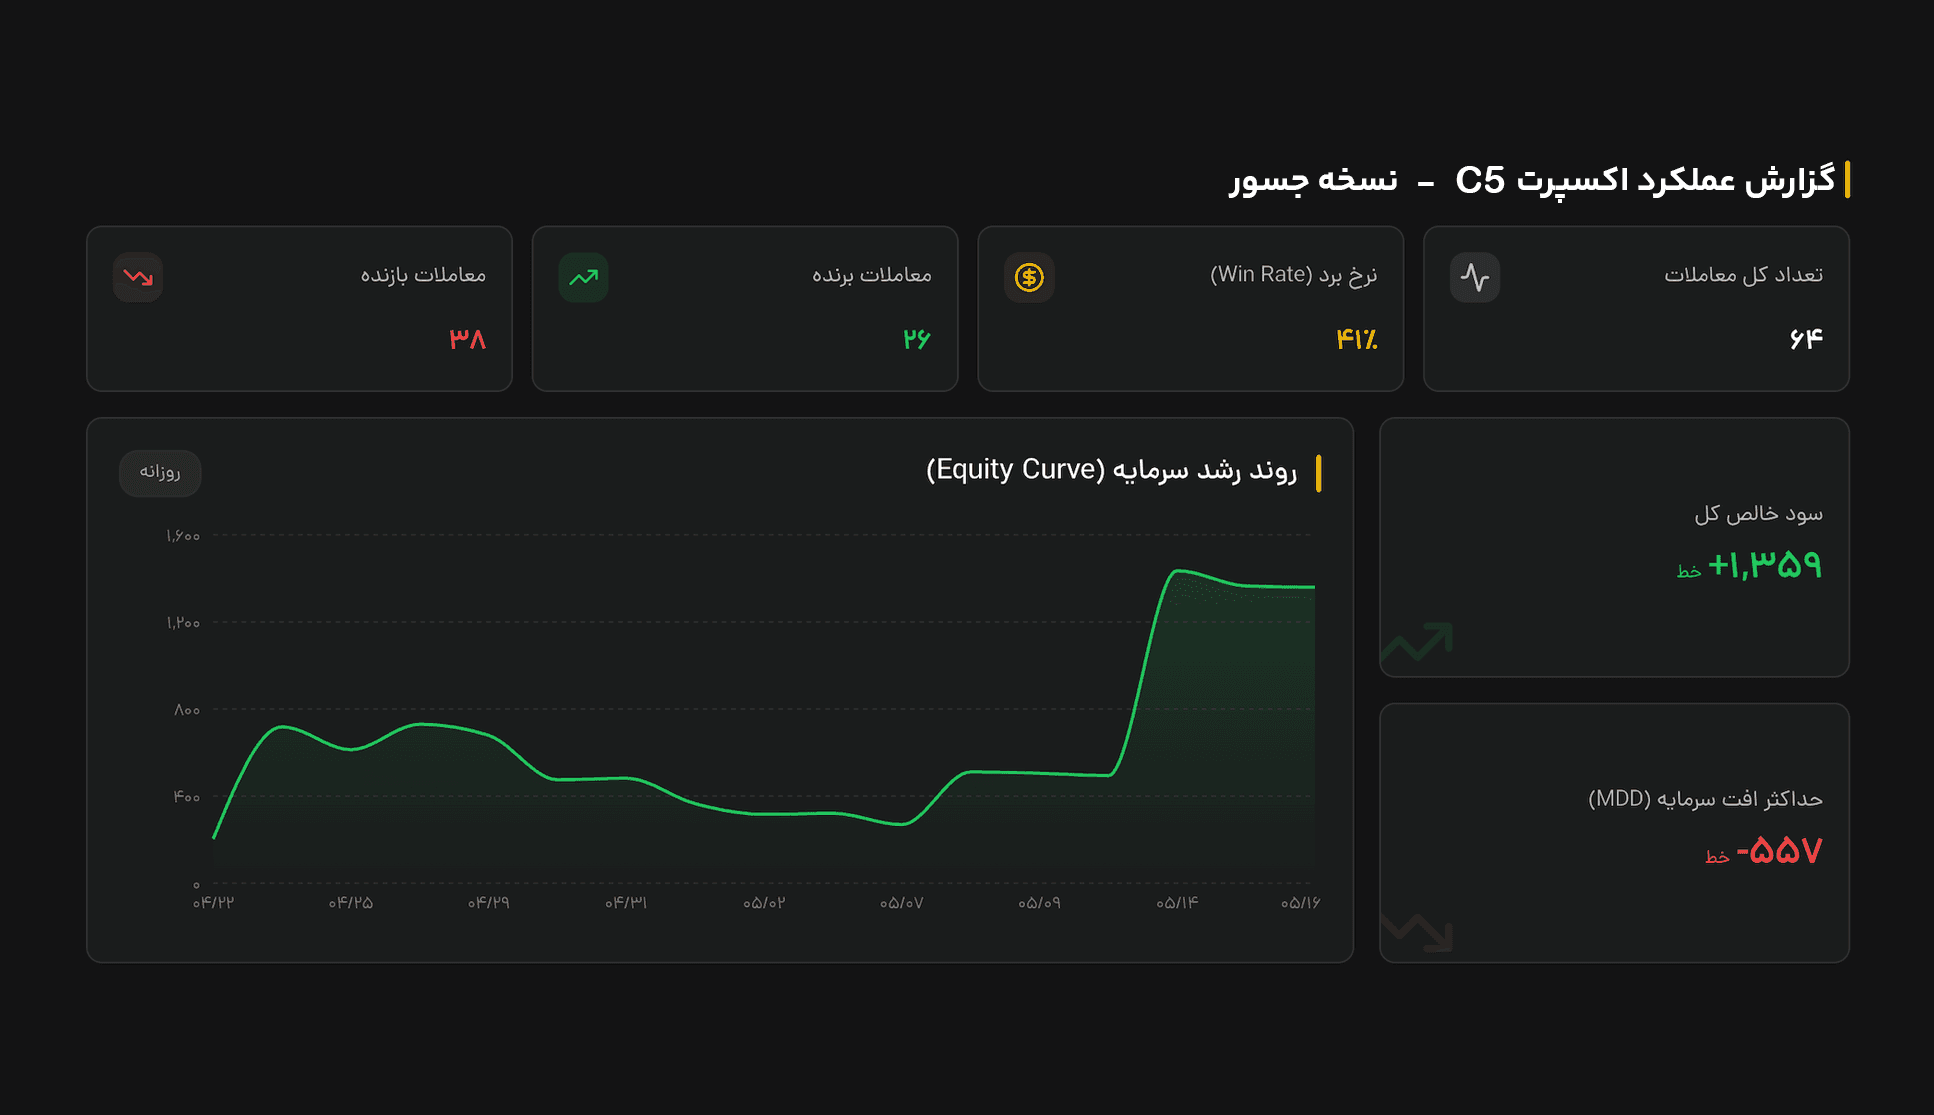
Task: Click the معاملات برنده label
Action: [x=871, y=275]
